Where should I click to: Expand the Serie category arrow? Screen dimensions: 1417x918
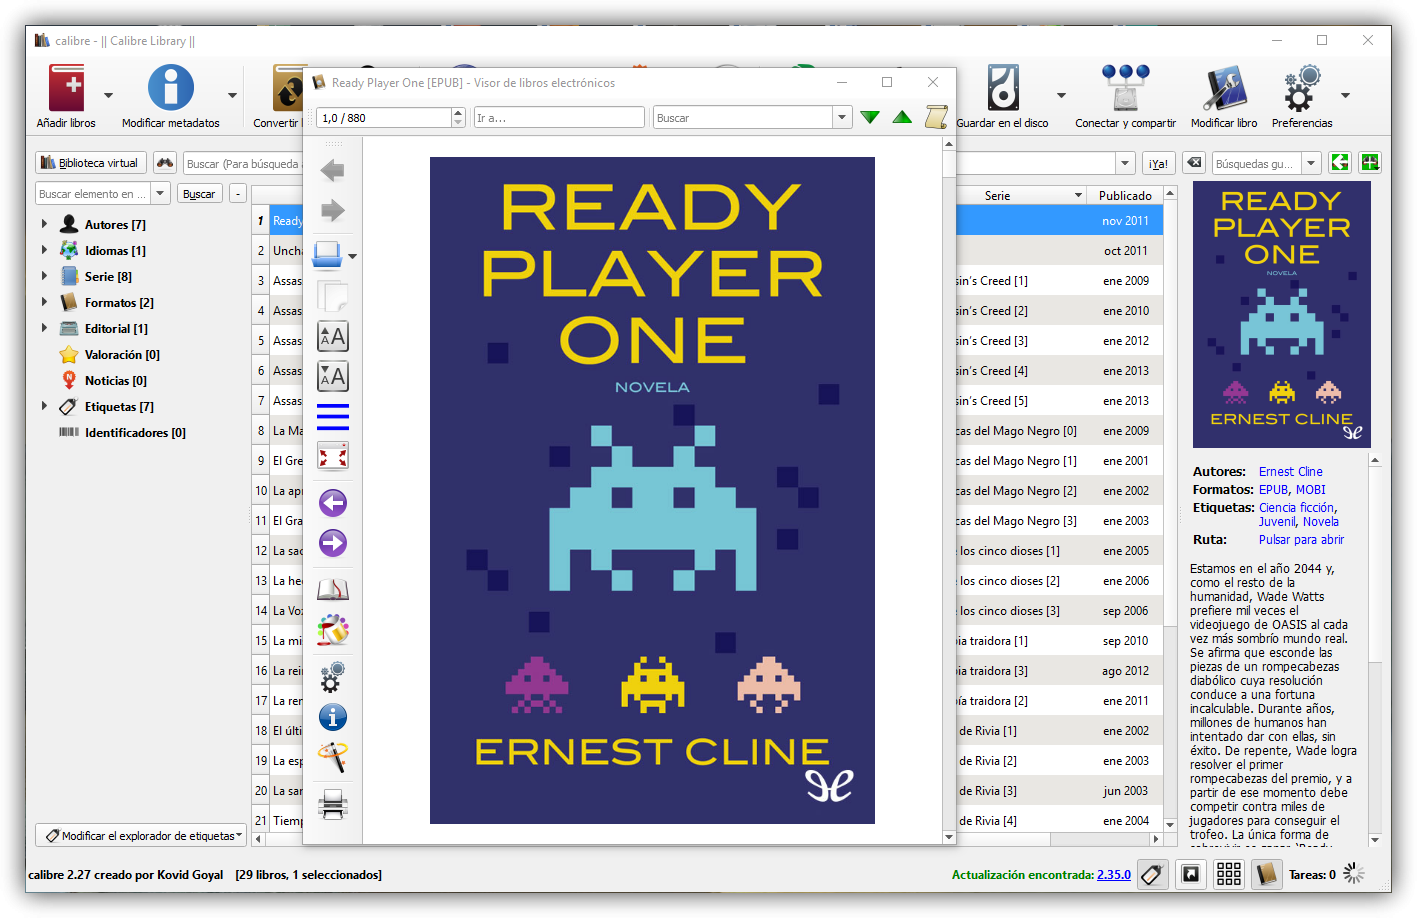(44, 276)
